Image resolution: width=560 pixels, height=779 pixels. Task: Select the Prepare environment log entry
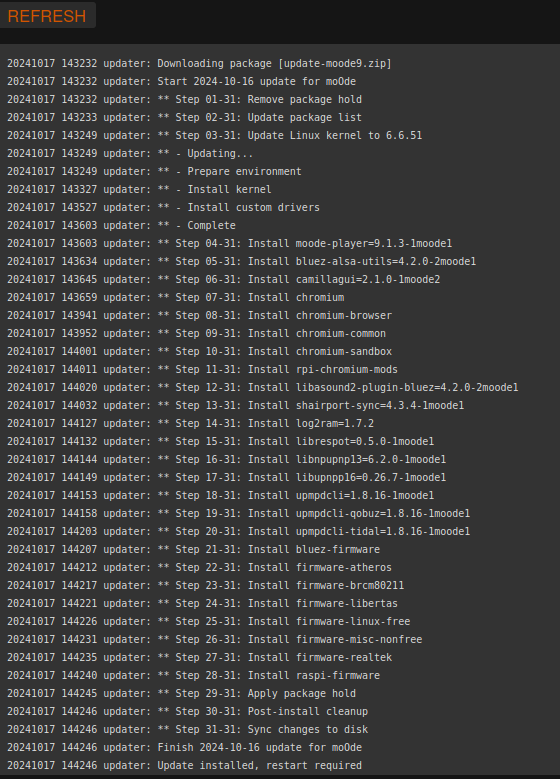154,171
